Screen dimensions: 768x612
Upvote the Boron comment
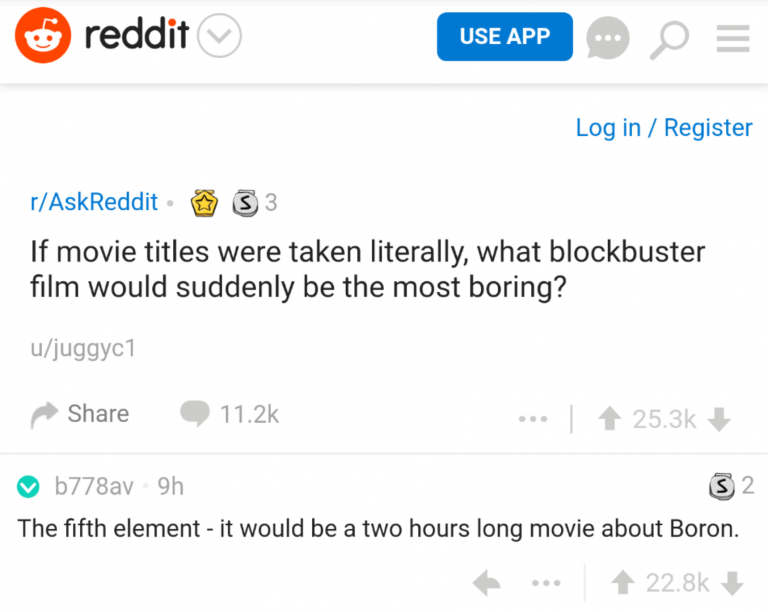pos(620,582)
